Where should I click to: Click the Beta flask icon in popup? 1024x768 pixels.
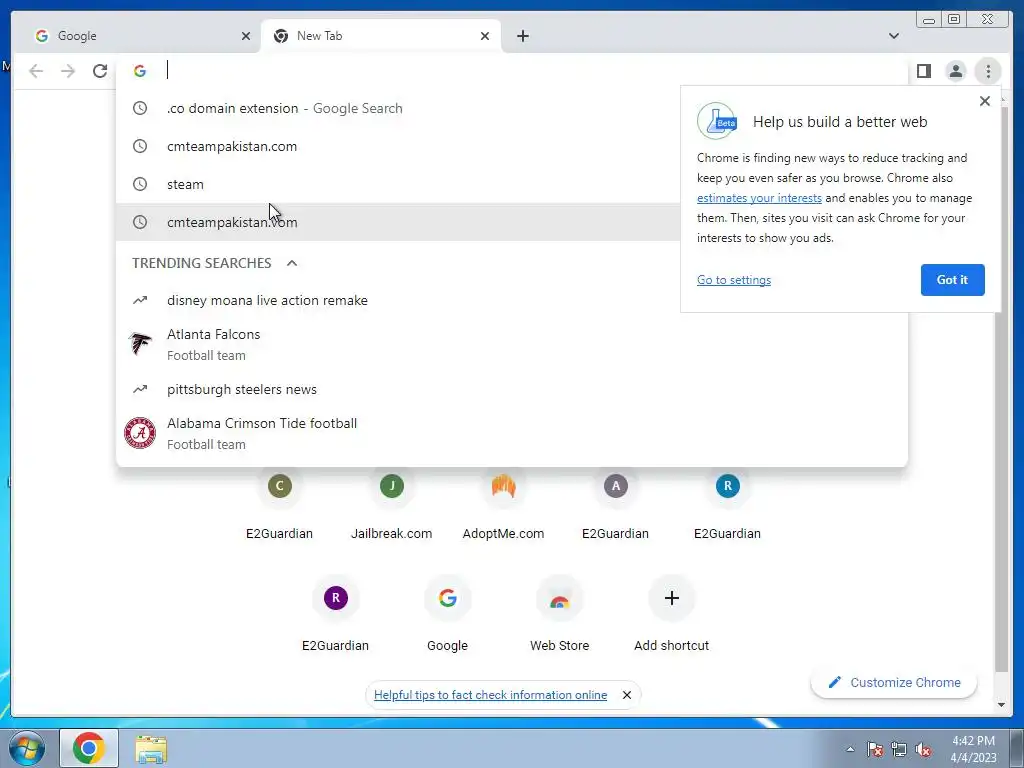[716, 121]
